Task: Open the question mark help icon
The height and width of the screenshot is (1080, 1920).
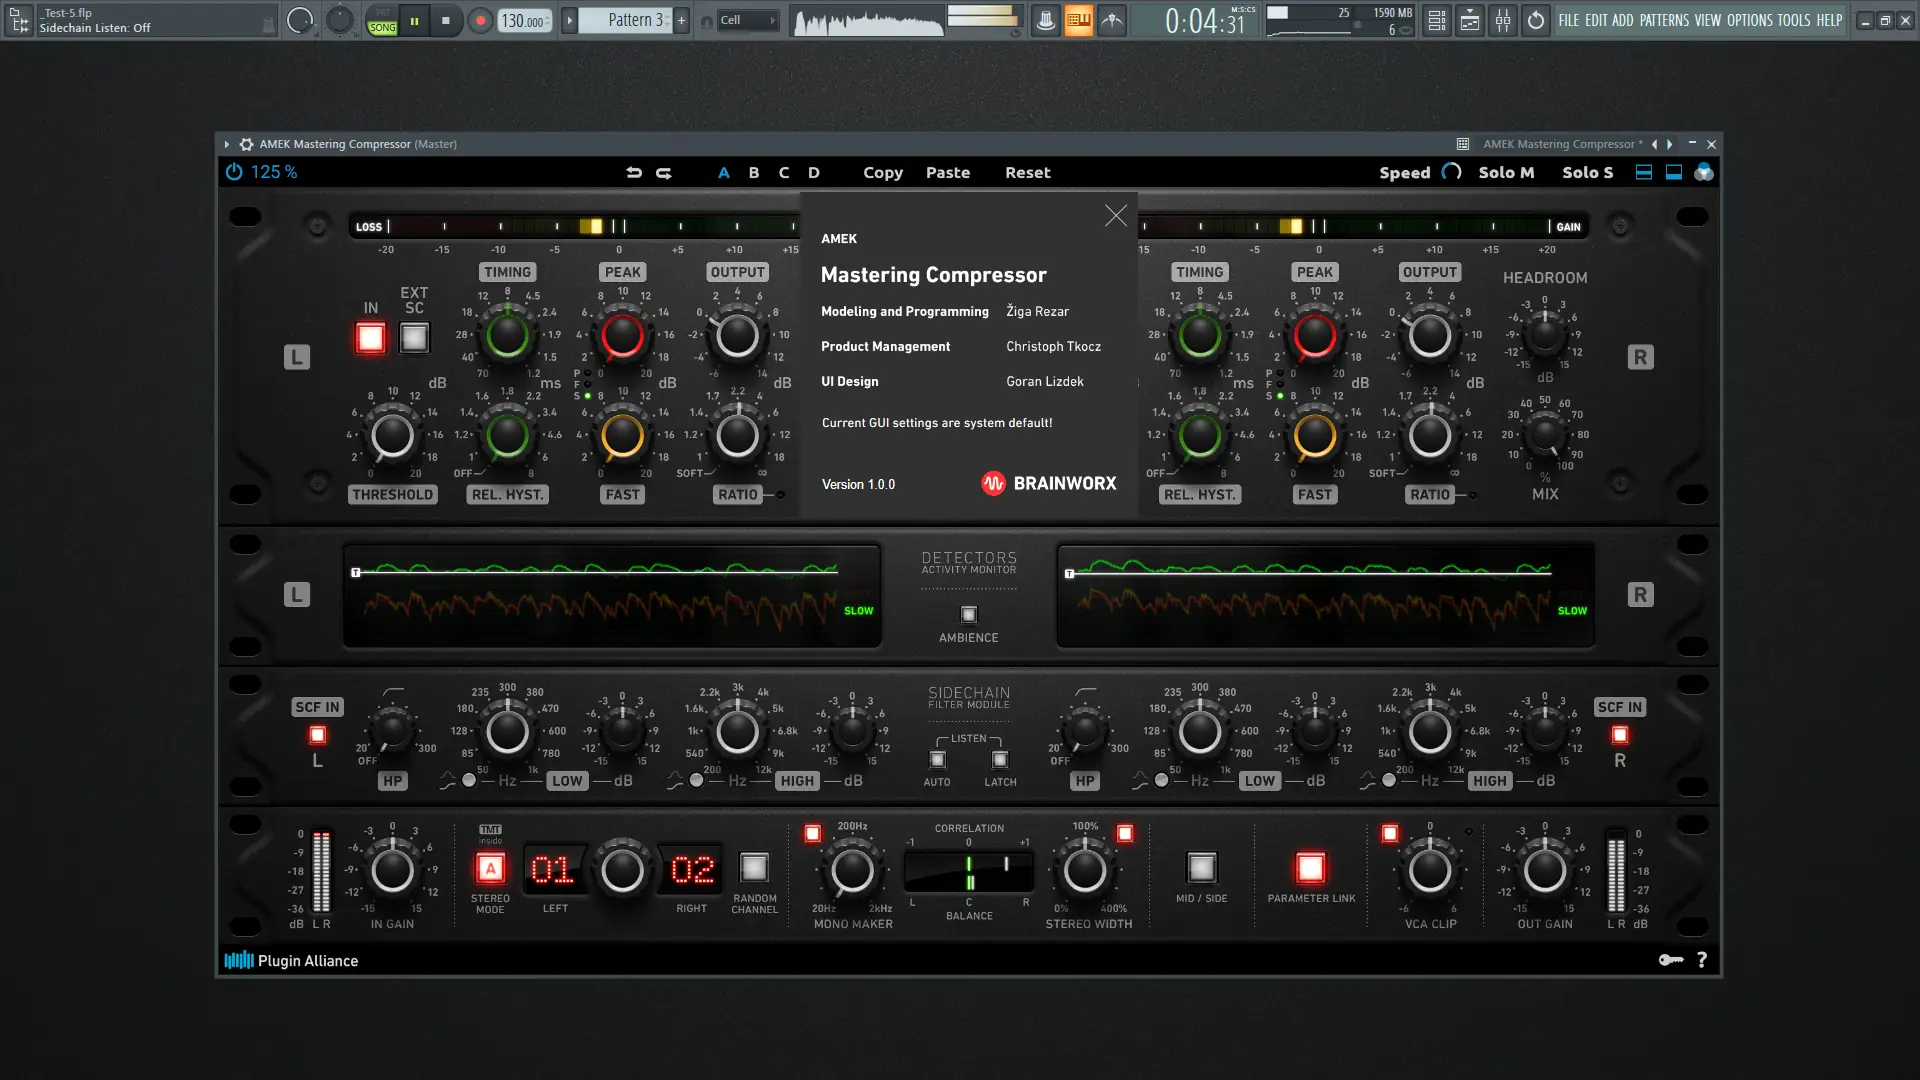Action: point(1702,960)
